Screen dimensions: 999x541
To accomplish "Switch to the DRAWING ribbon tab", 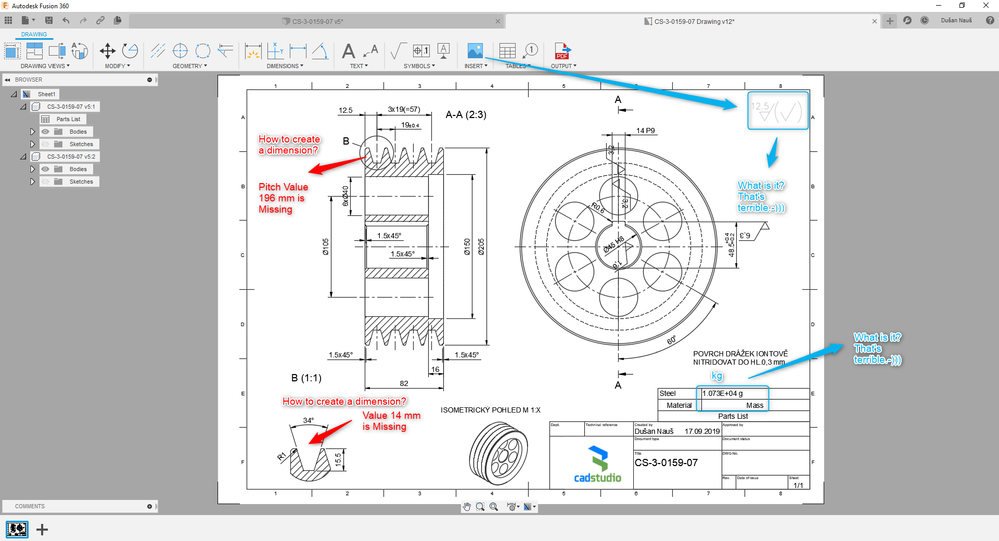I will pyautogui.click(x=34, y=34).
